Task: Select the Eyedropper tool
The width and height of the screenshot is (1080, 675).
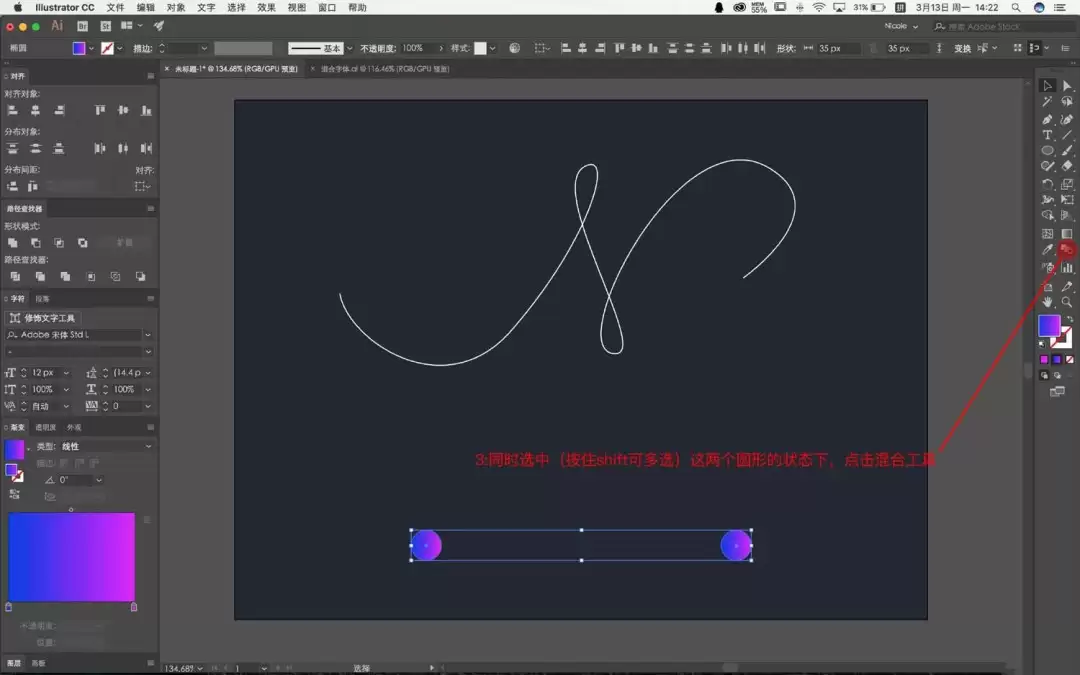Action: 1047,249
